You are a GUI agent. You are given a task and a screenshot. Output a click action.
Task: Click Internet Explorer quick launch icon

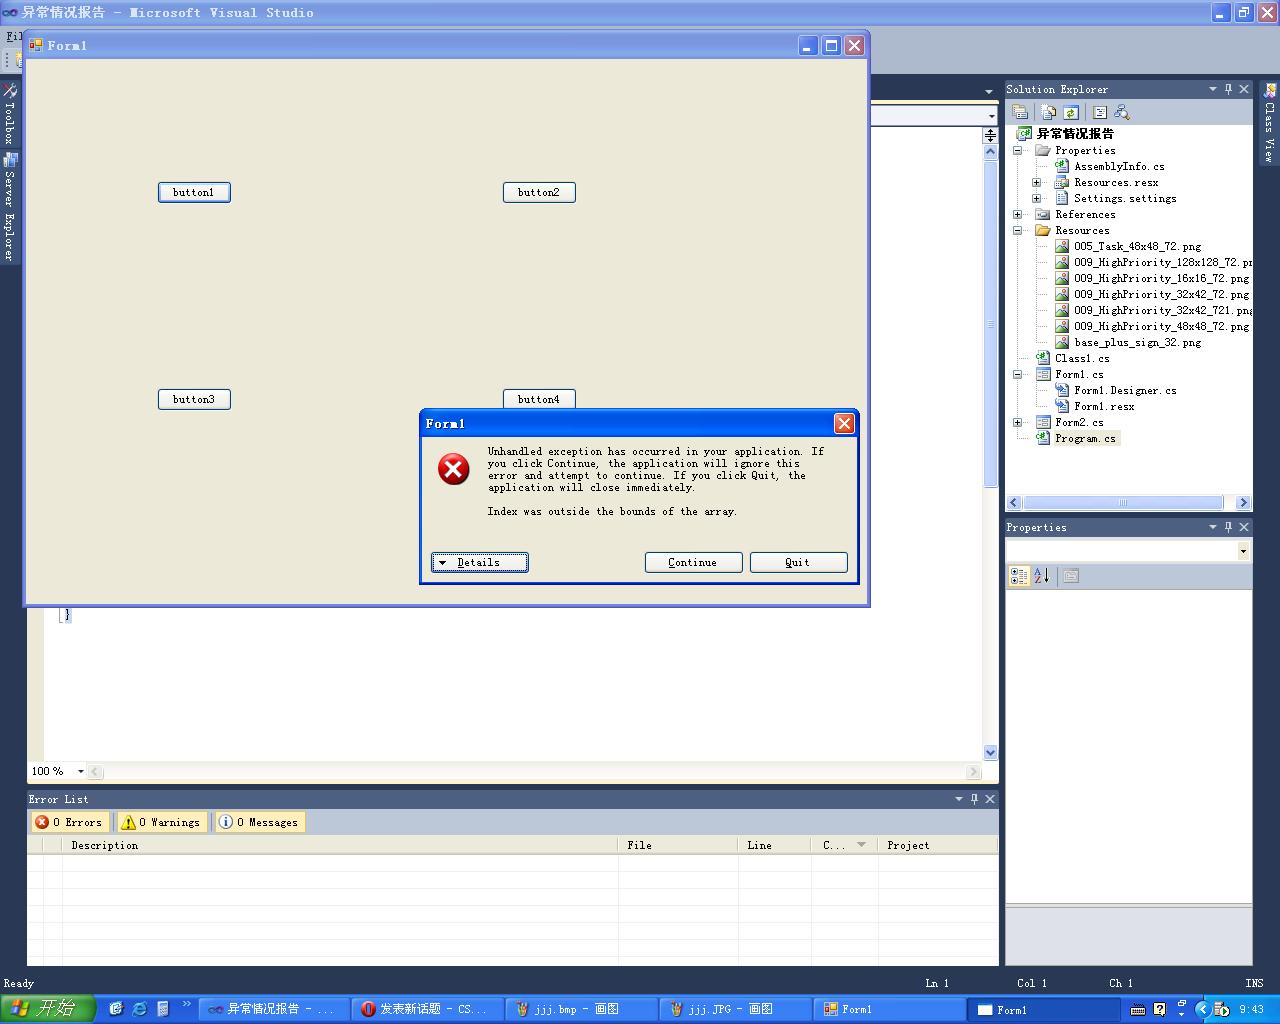tap(139, 1009)
